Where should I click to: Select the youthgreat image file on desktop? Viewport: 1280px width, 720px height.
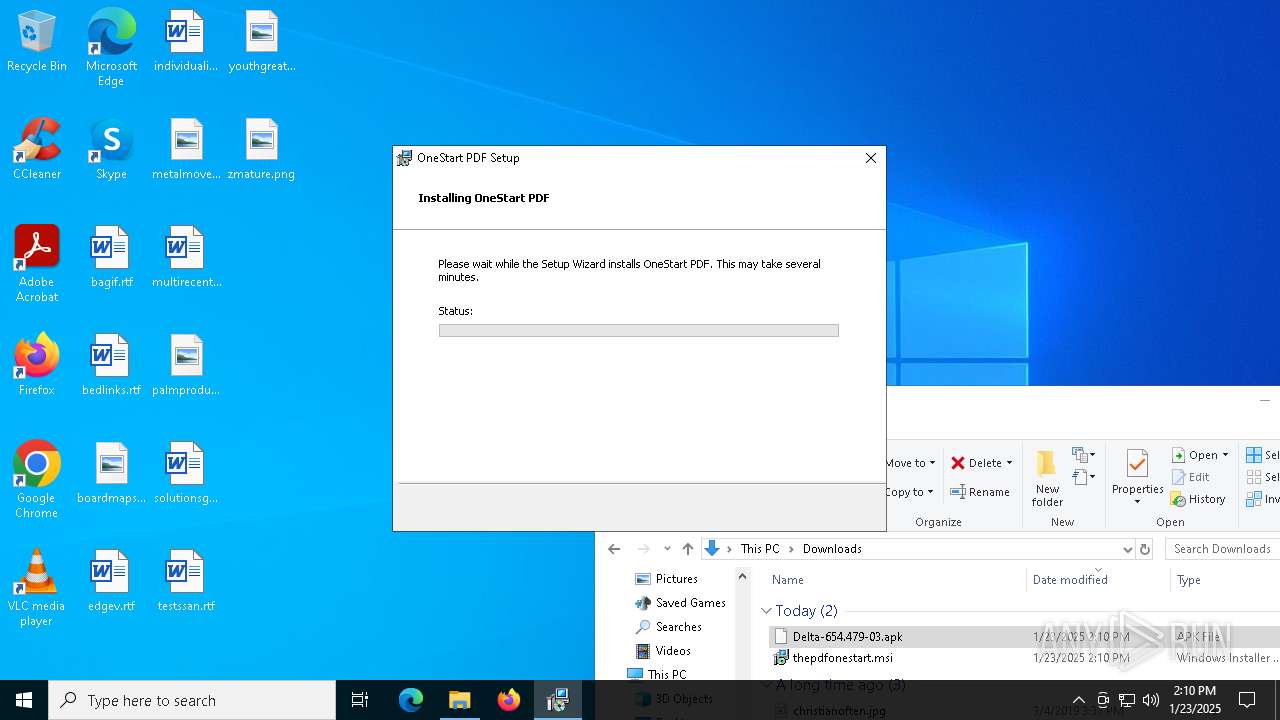[x=261, y=42]
